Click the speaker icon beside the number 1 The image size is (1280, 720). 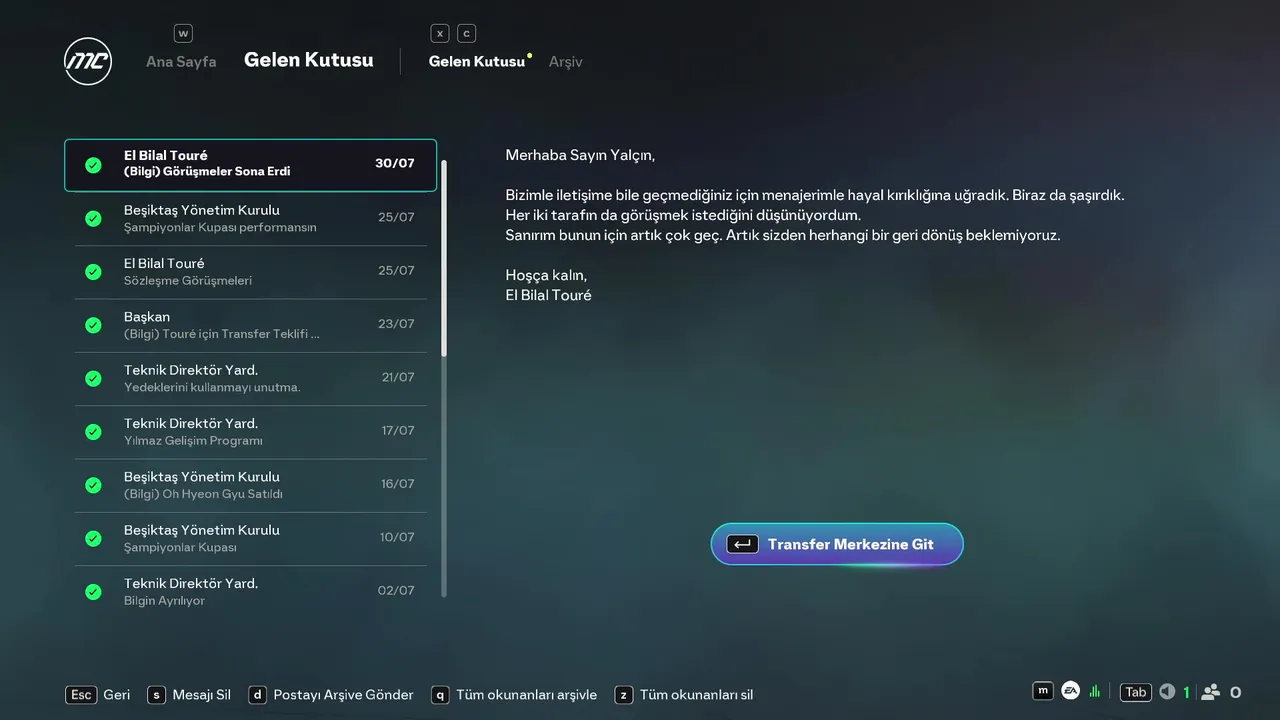click(1167, 692)
